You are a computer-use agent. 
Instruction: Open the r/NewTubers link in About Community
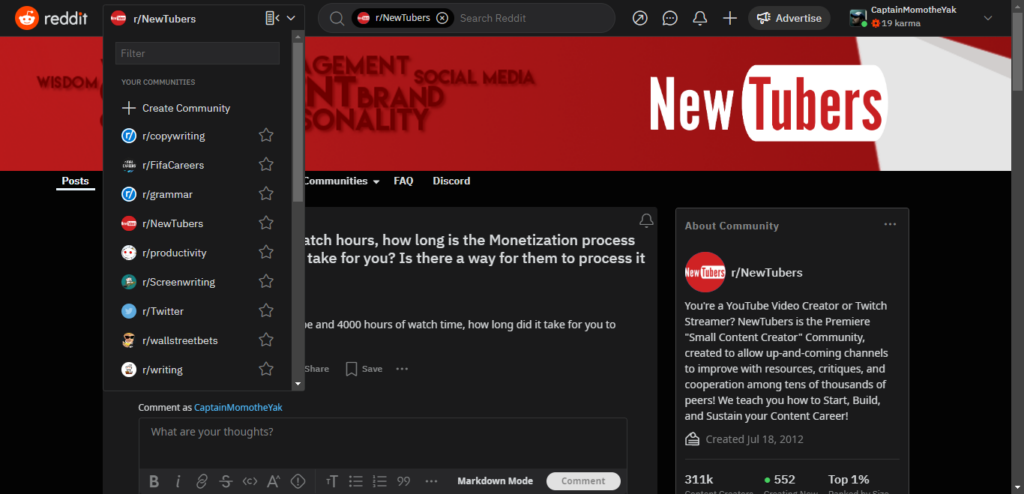[767, 272]
